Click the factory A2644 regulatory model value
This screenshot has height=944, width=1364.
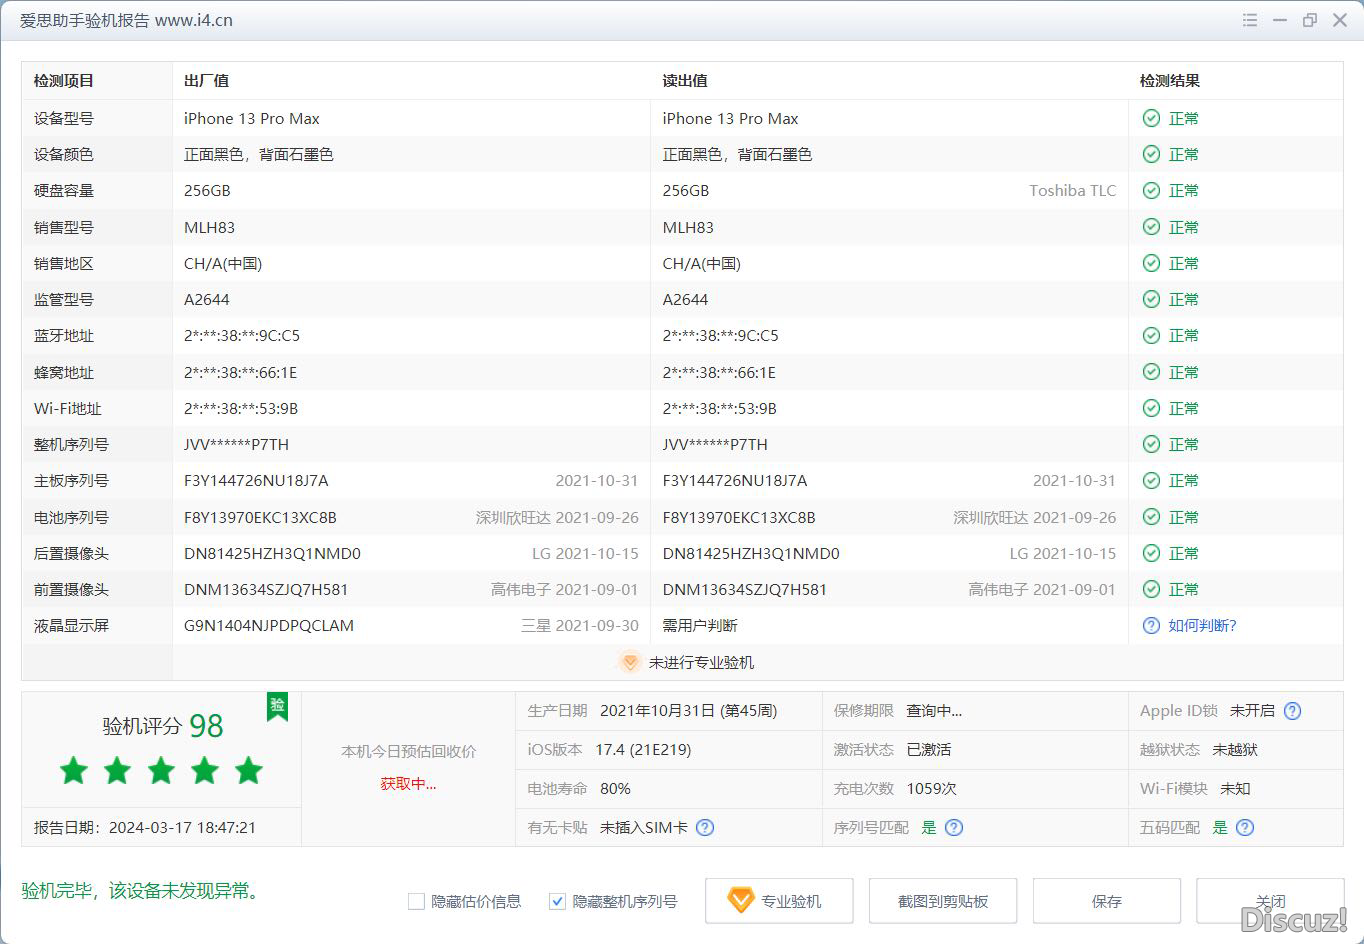[x=207, y=299]
